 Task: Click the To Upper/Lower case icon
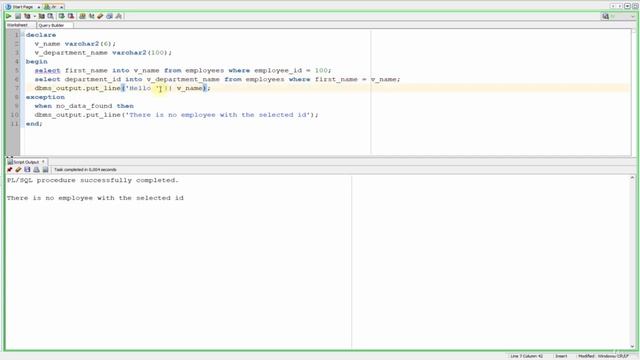[91, 16]
